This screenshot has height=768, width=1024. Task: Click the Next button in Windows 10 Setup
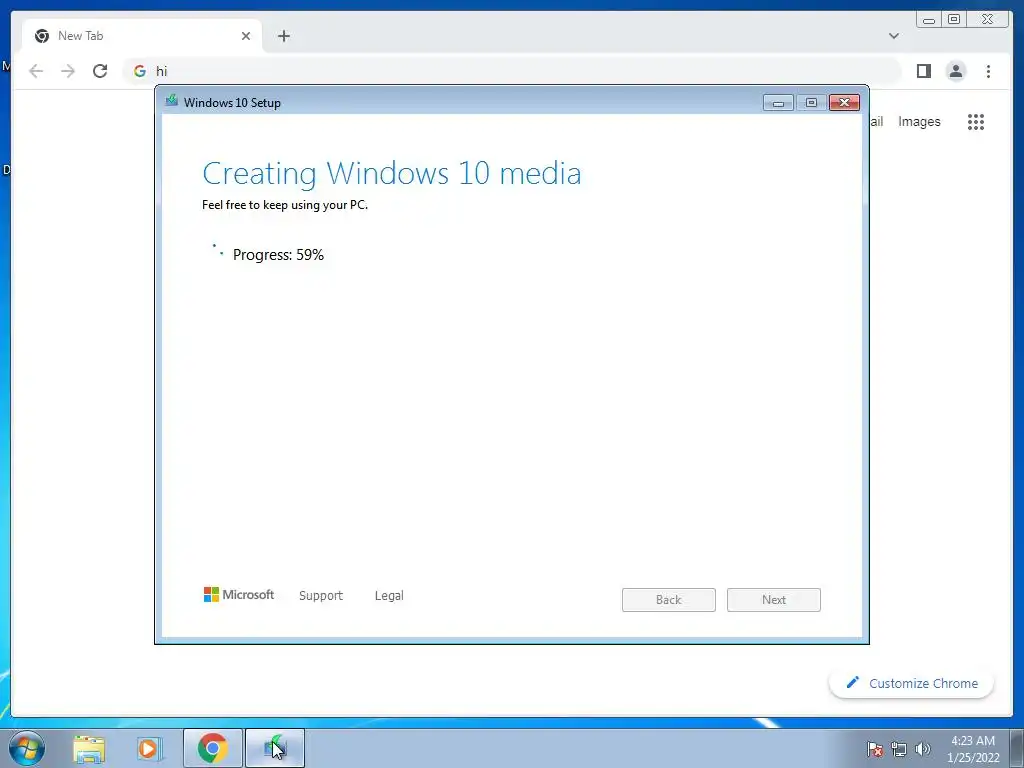point(774,600)
